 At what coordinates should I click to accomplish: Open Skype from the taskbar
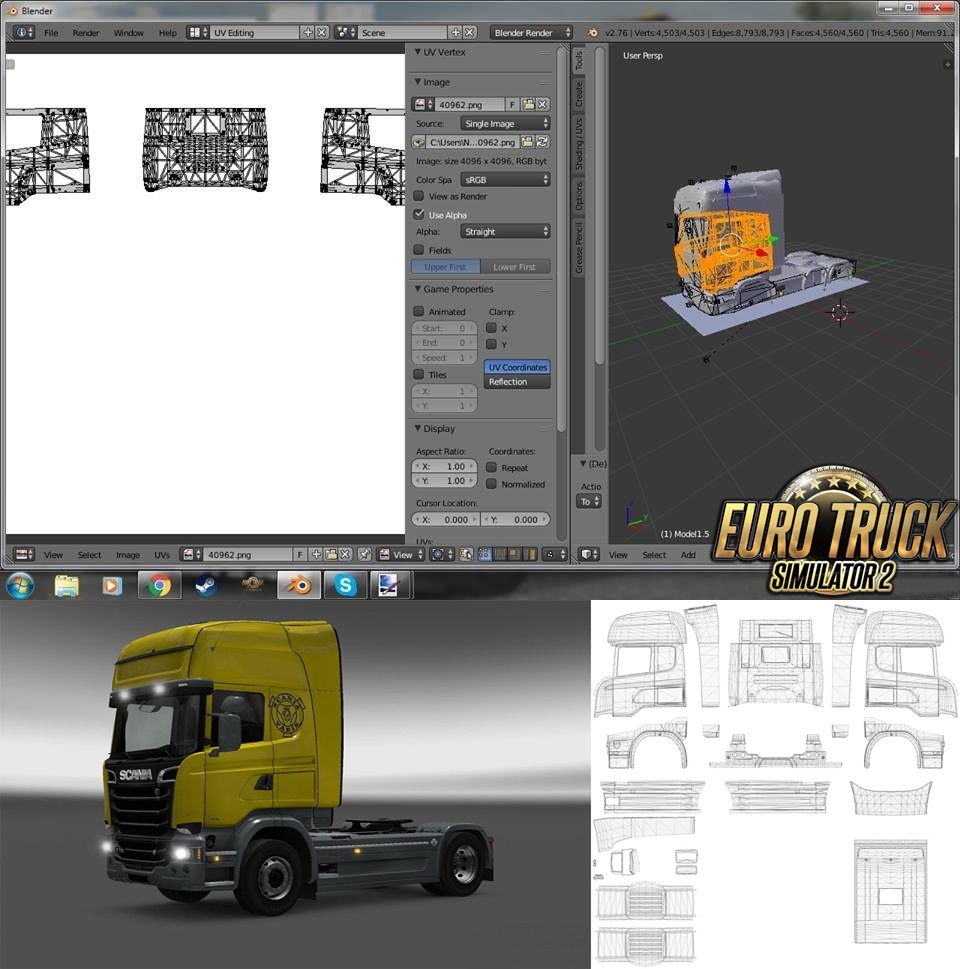[x=346, y=585]
